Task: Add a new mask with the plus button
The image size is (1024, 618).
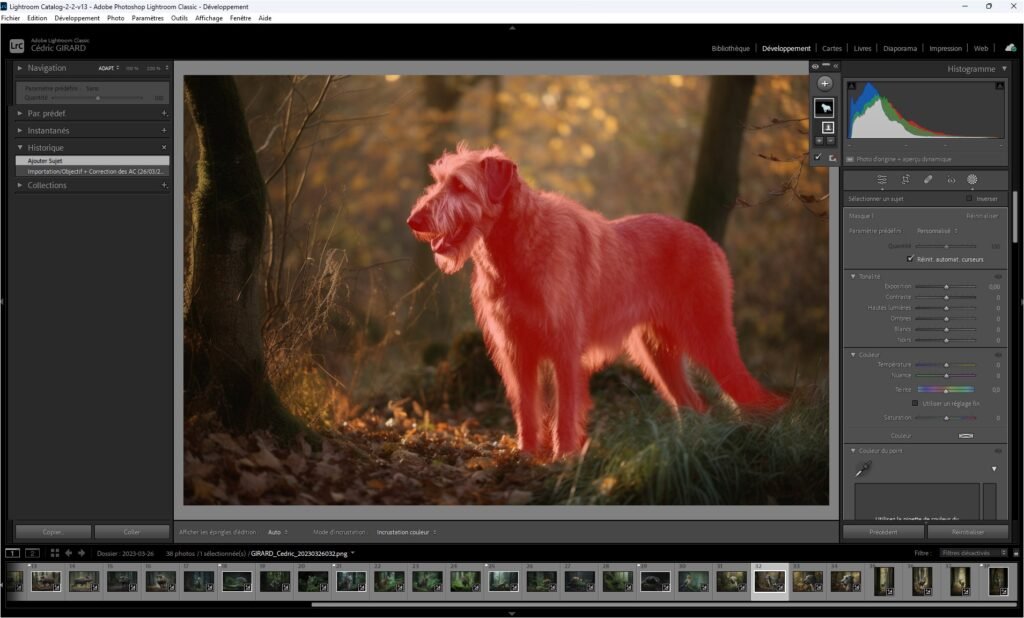Action: (825, 82)
